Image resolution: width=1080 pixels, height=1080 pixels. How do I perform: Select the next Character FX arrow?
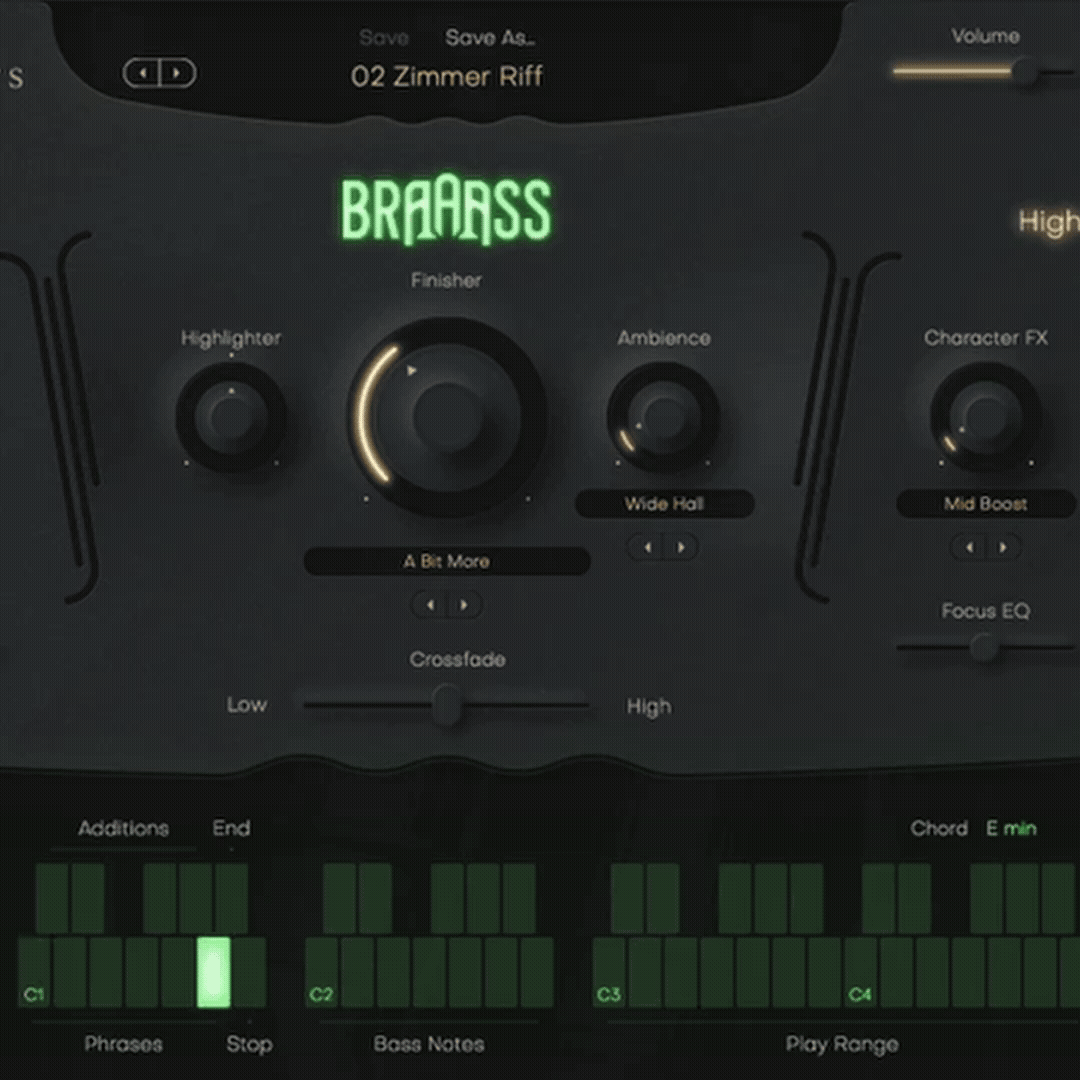(x=1004, y=548)
